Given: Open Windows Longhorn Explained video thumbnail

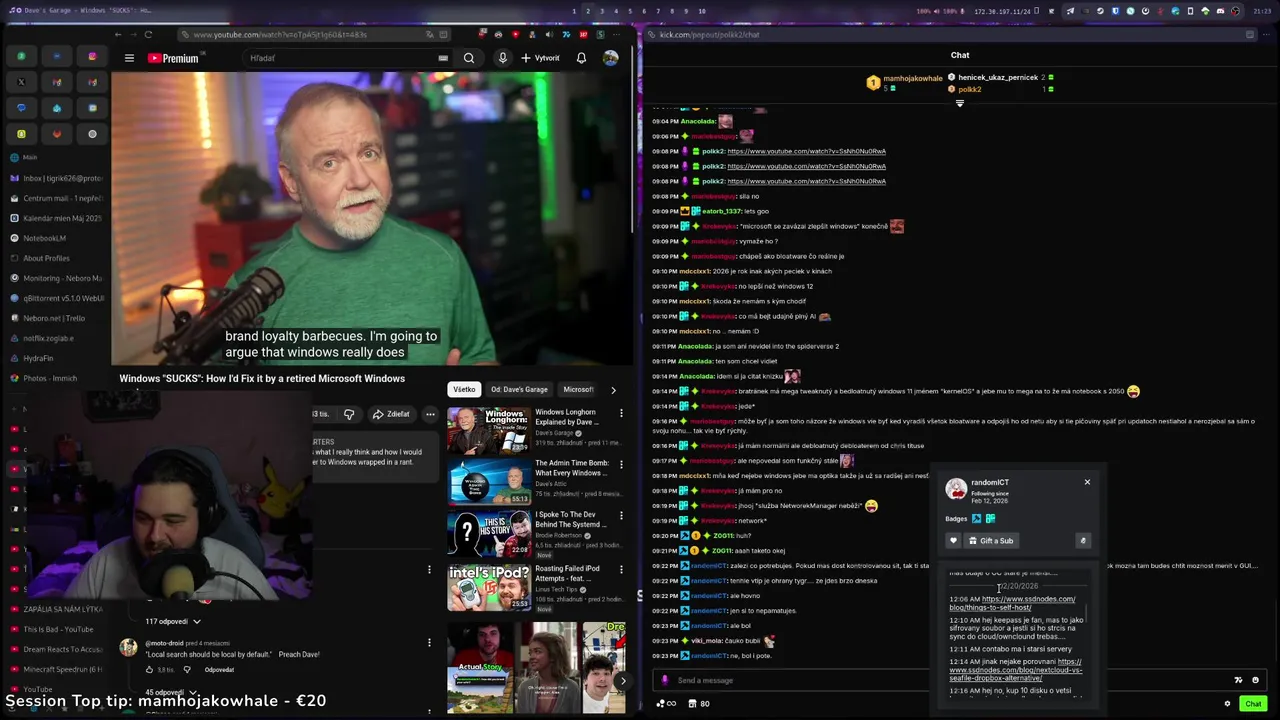Looking at the screenshot, I should coord(489,431).
